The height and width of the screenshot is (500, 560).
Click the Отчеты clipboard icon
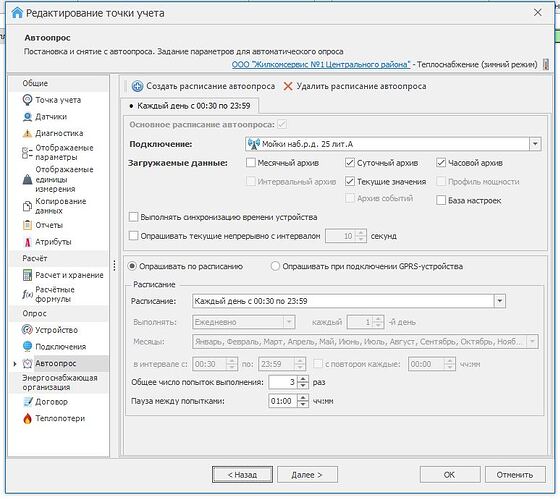(27, 225)
